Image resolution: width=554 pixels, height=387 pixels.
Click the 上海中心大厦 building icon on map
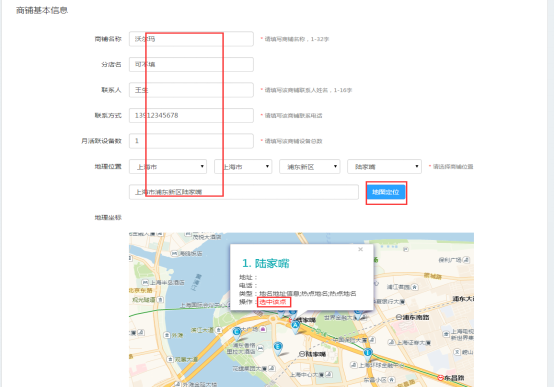(329, 374)
